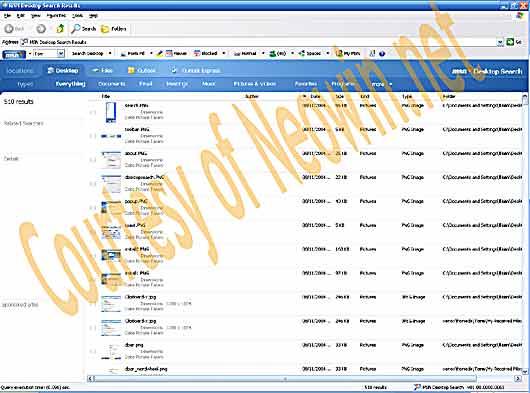The image size is (530, 393).
Task: Open Spaces from the MSN toolbar
Action: [309, 53]
